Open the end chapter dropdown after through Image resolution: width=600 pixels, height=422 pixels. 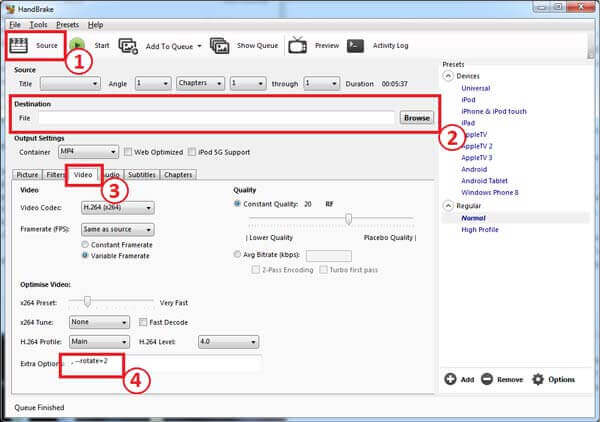point(321,83)
